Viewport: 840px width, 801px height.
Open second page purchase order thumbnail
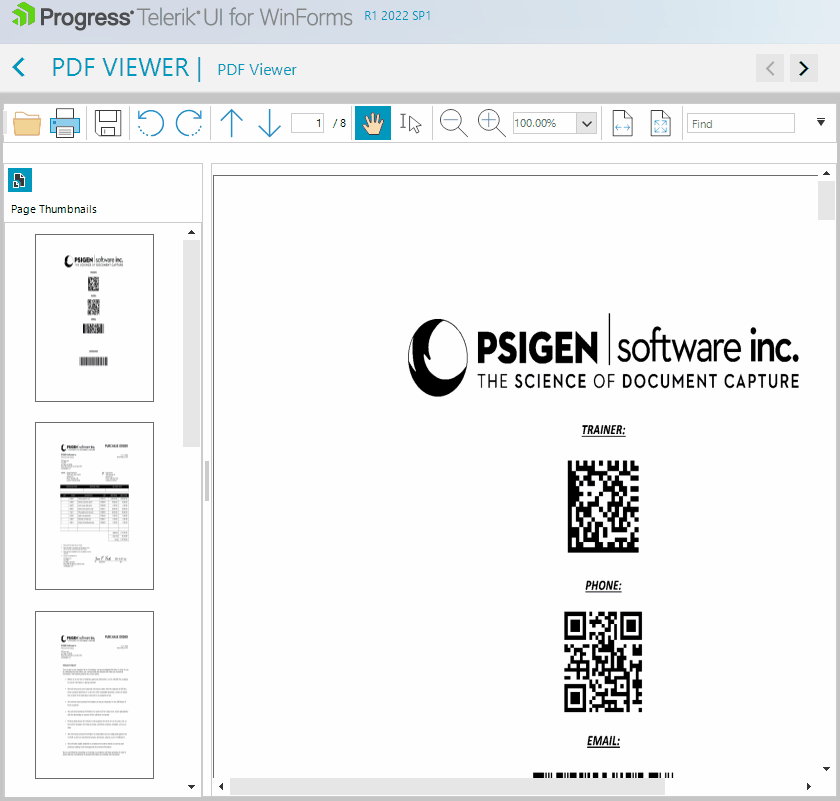coord(94,506)
